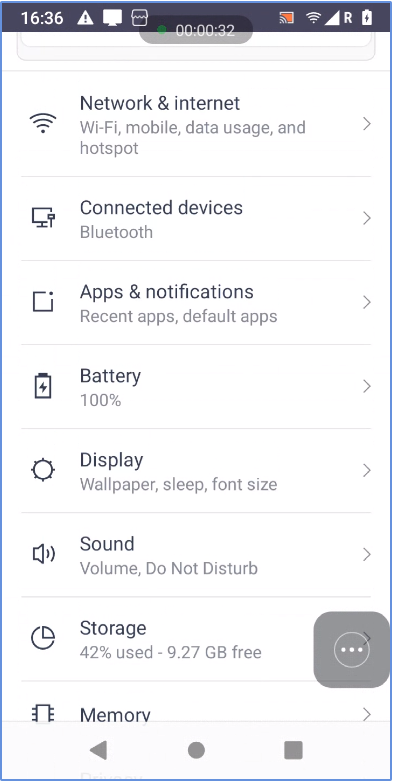Screen dimensions: 395x782
Task: Tap the Wi-Fi icon beside Network & internet
Action: [x=43, y=123]
